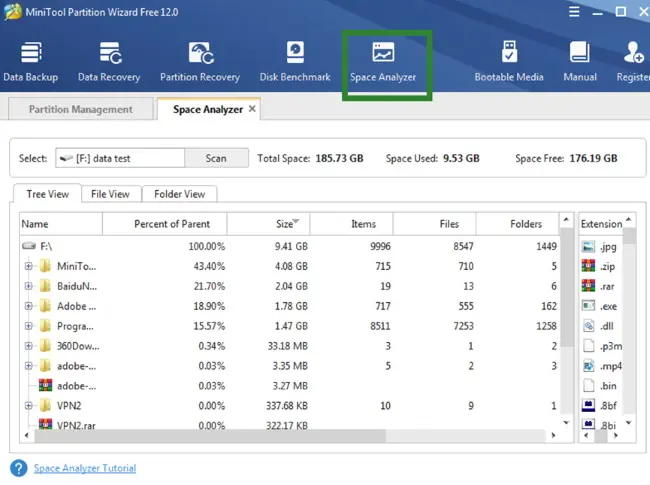The height and width of the screenshot is (485, 650).
Task: Select the .bin extension icon
Action: tap(588, 386)
